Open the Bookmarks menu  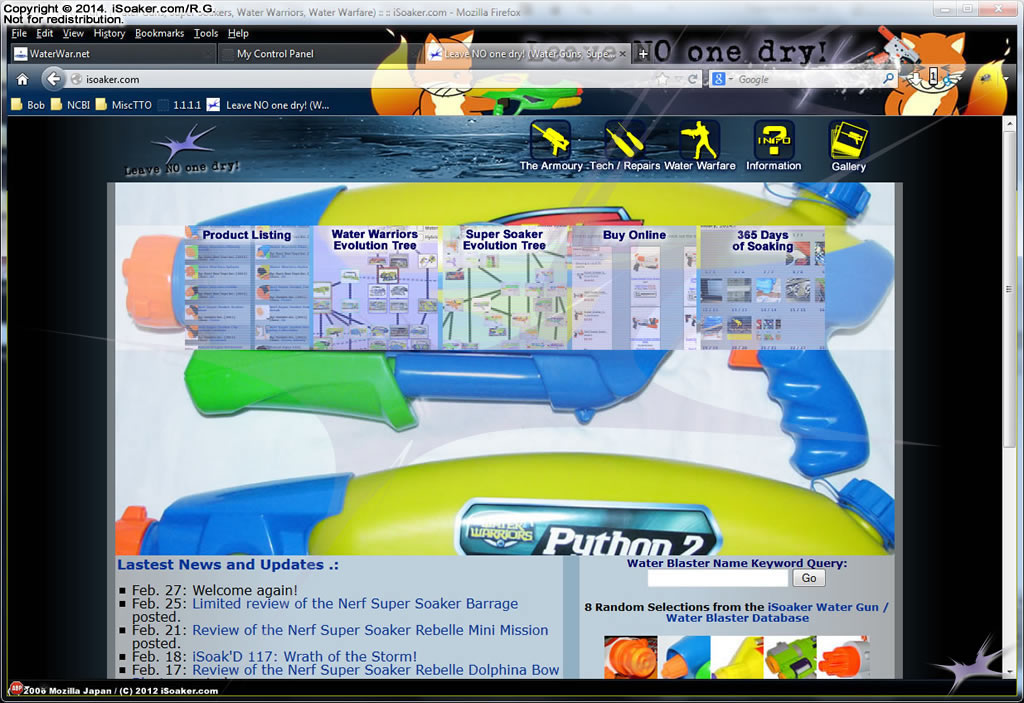pyautogui.click(x=159, y=33)
